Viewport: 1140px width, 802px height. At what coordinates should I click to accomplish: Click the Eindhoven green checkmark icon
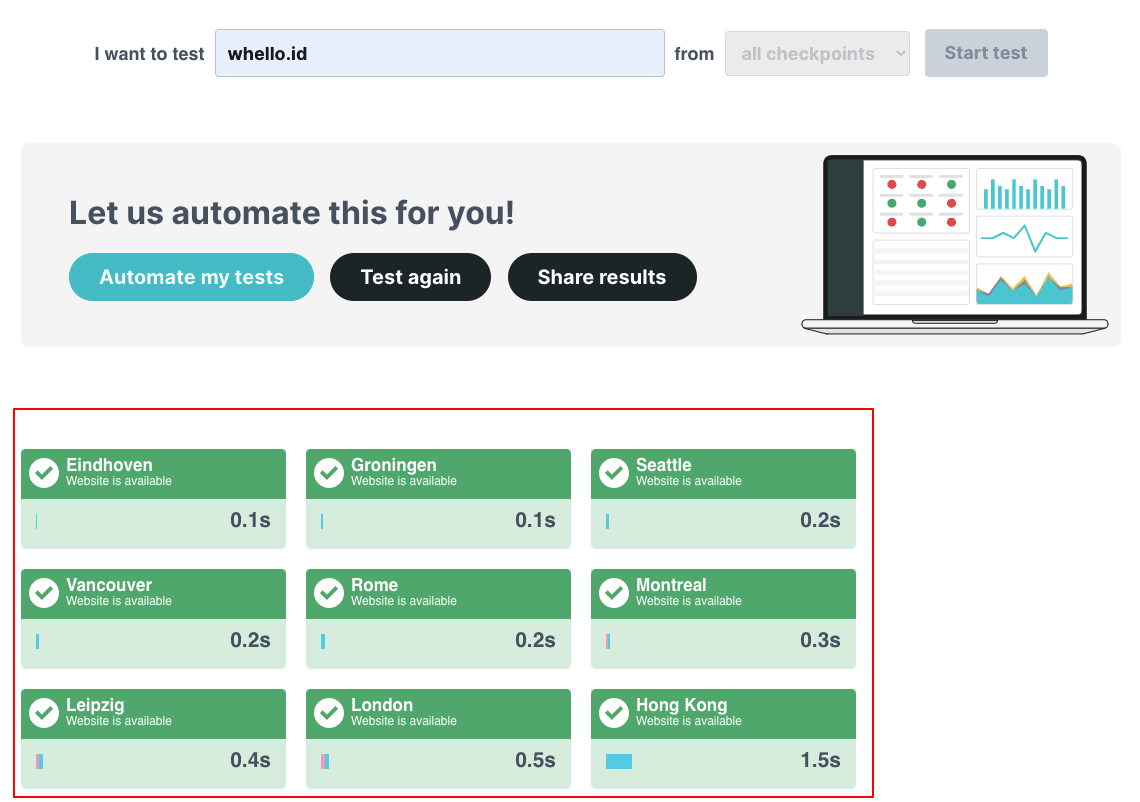point(44,473)
